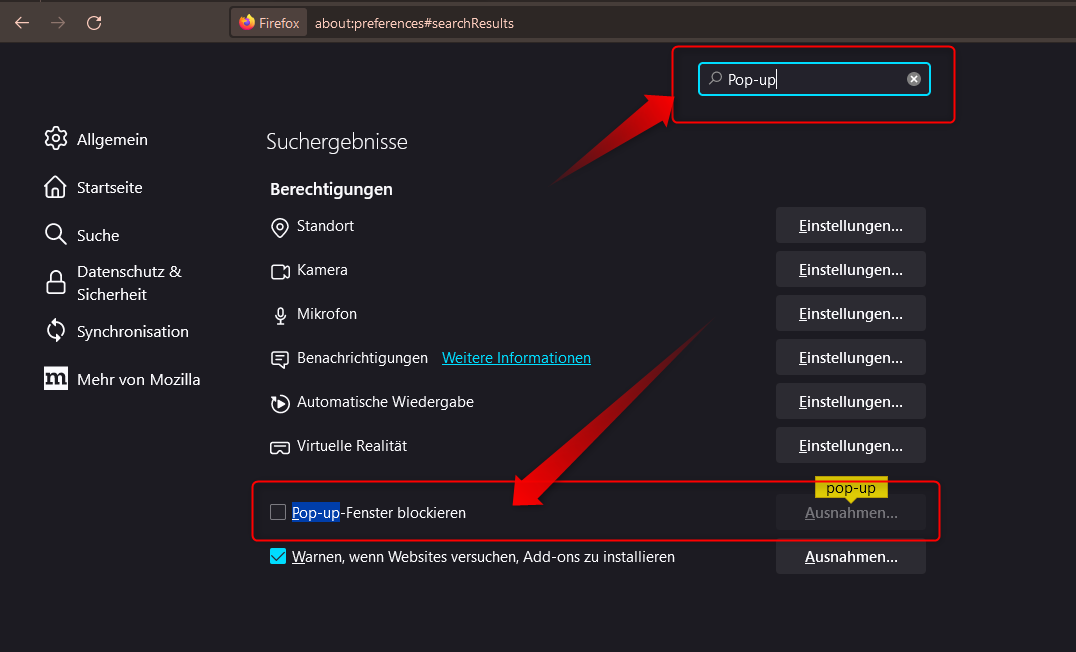This screenshot has width=1076, height=652.
Task: Open Einstellungen for Automatische Wiedergabe
Action: [x=851, y=401]
